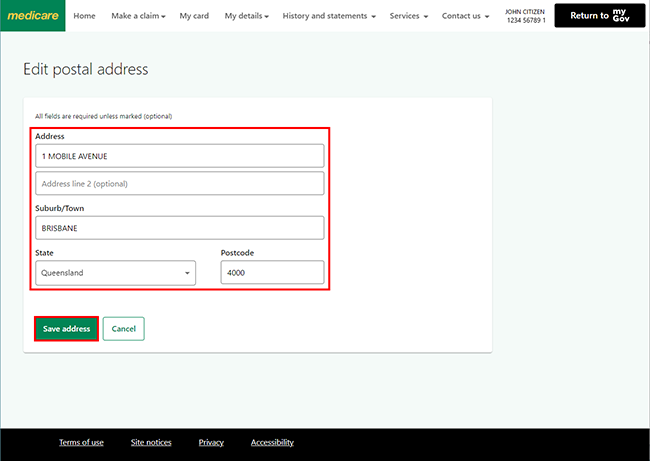Save the address
The height and width of the screenshot is (461, 650).
click(66, 329)
